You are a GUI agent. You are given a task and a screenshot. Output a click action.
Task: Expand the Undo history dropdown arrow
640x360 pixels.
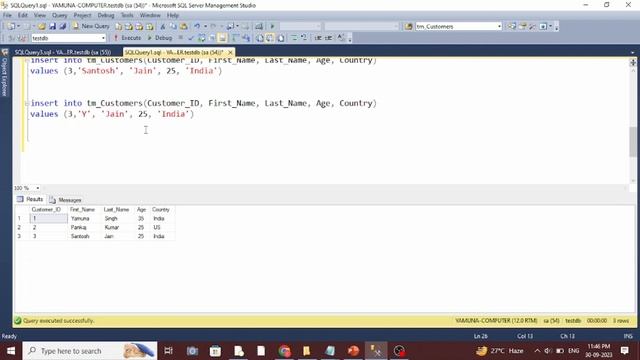(x=205, y=26)
